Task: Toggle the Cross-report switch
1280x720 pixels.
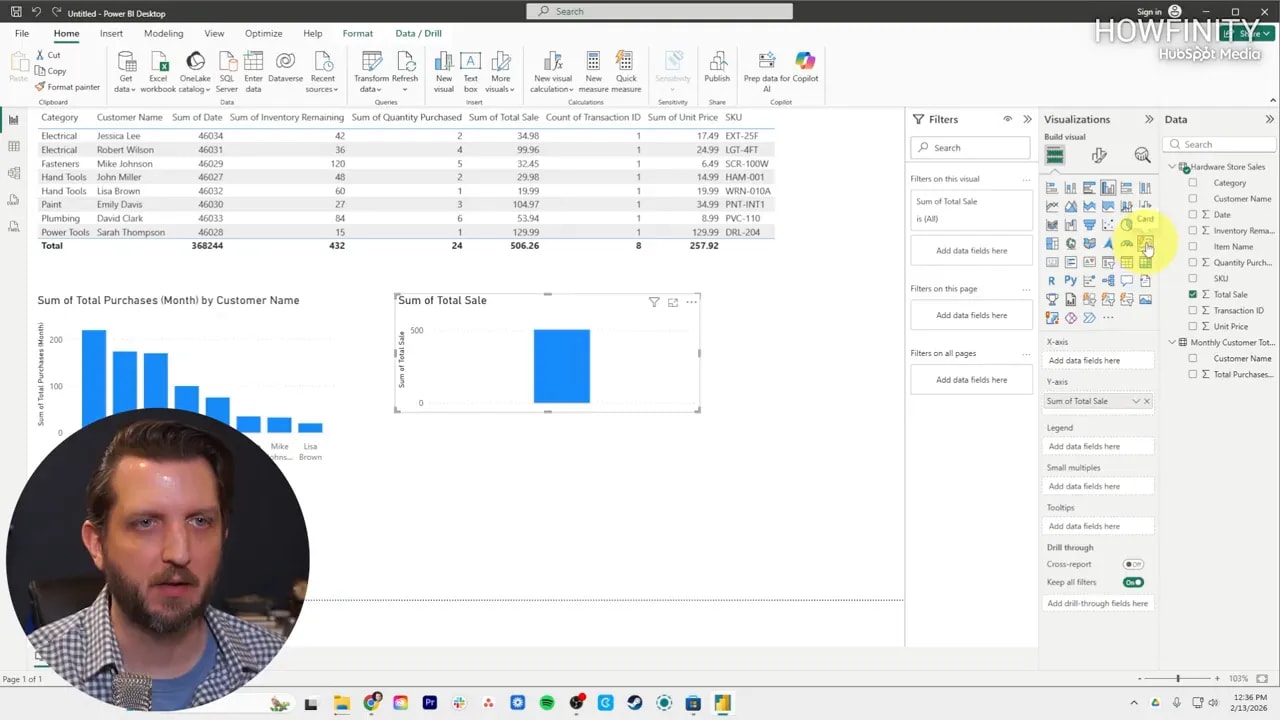Action: (x=1133, y=564)
